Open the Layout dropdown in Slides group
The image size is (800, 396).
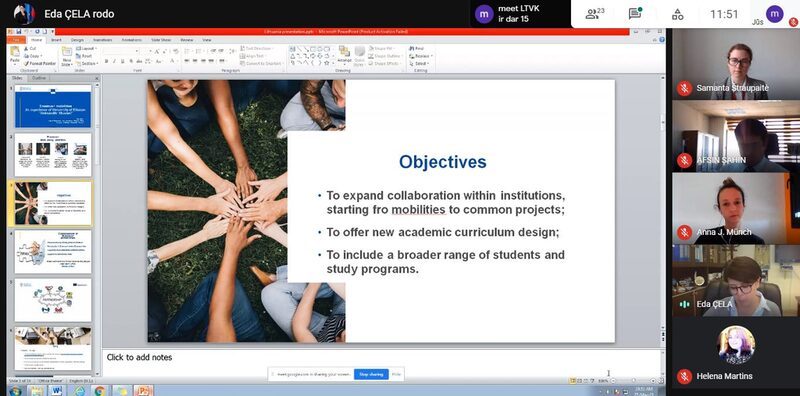(x=86, y=48)
